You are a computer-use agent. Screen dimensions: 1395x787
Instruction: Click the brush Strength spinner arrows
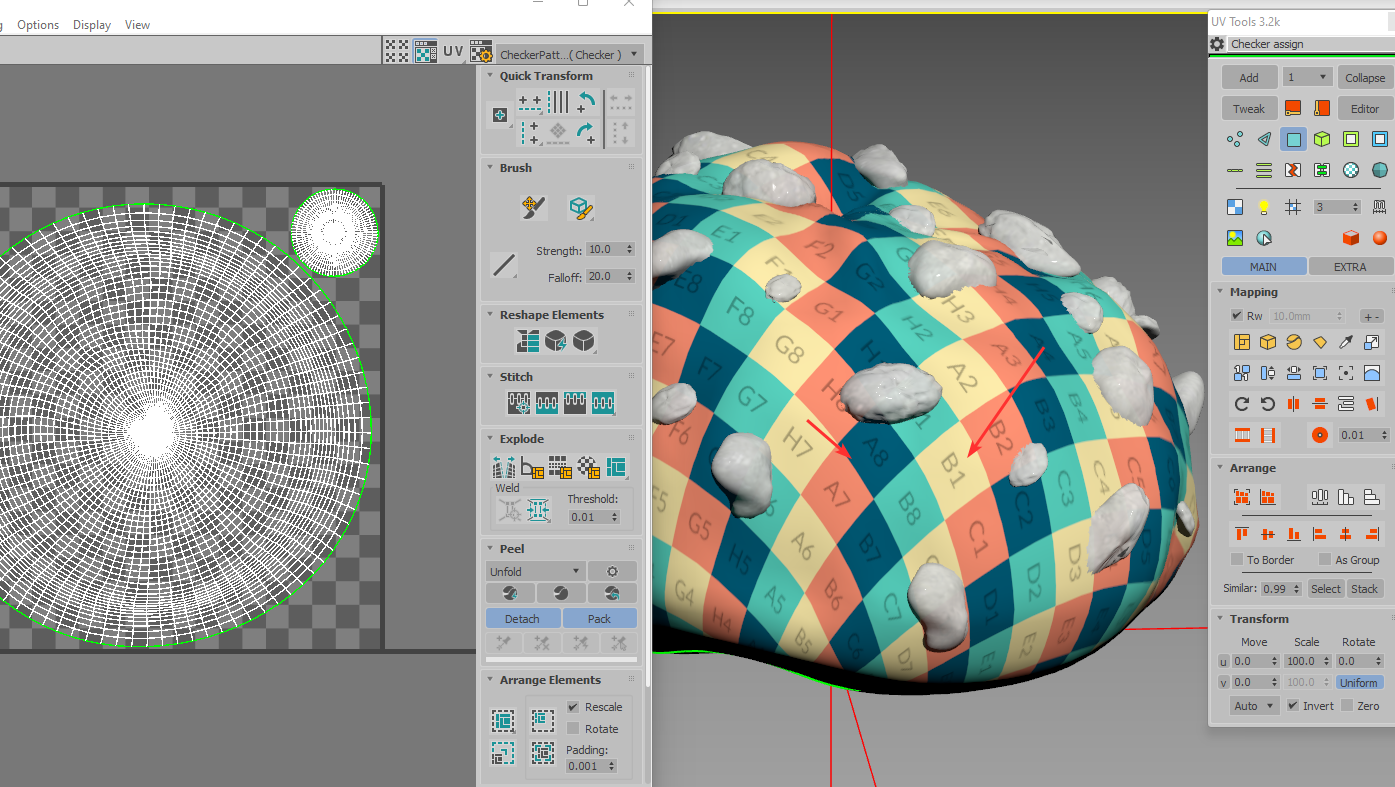tap(629, 250)
